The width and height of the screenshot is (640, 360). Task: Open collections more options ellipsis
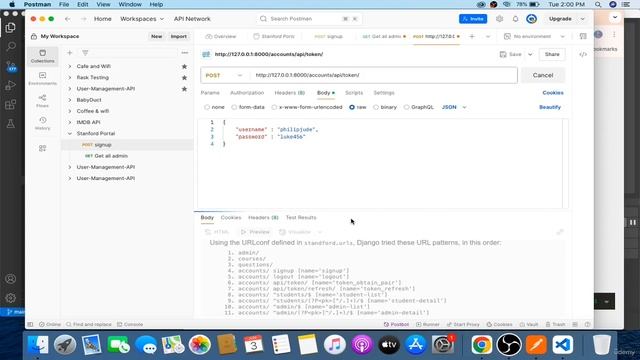pyautogui.click(x=185, y=53)
